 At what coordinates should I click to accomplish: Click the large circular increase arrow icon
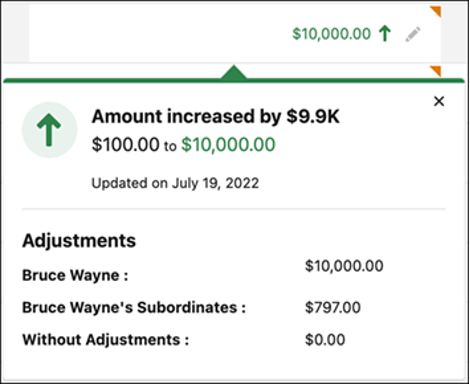49,130
